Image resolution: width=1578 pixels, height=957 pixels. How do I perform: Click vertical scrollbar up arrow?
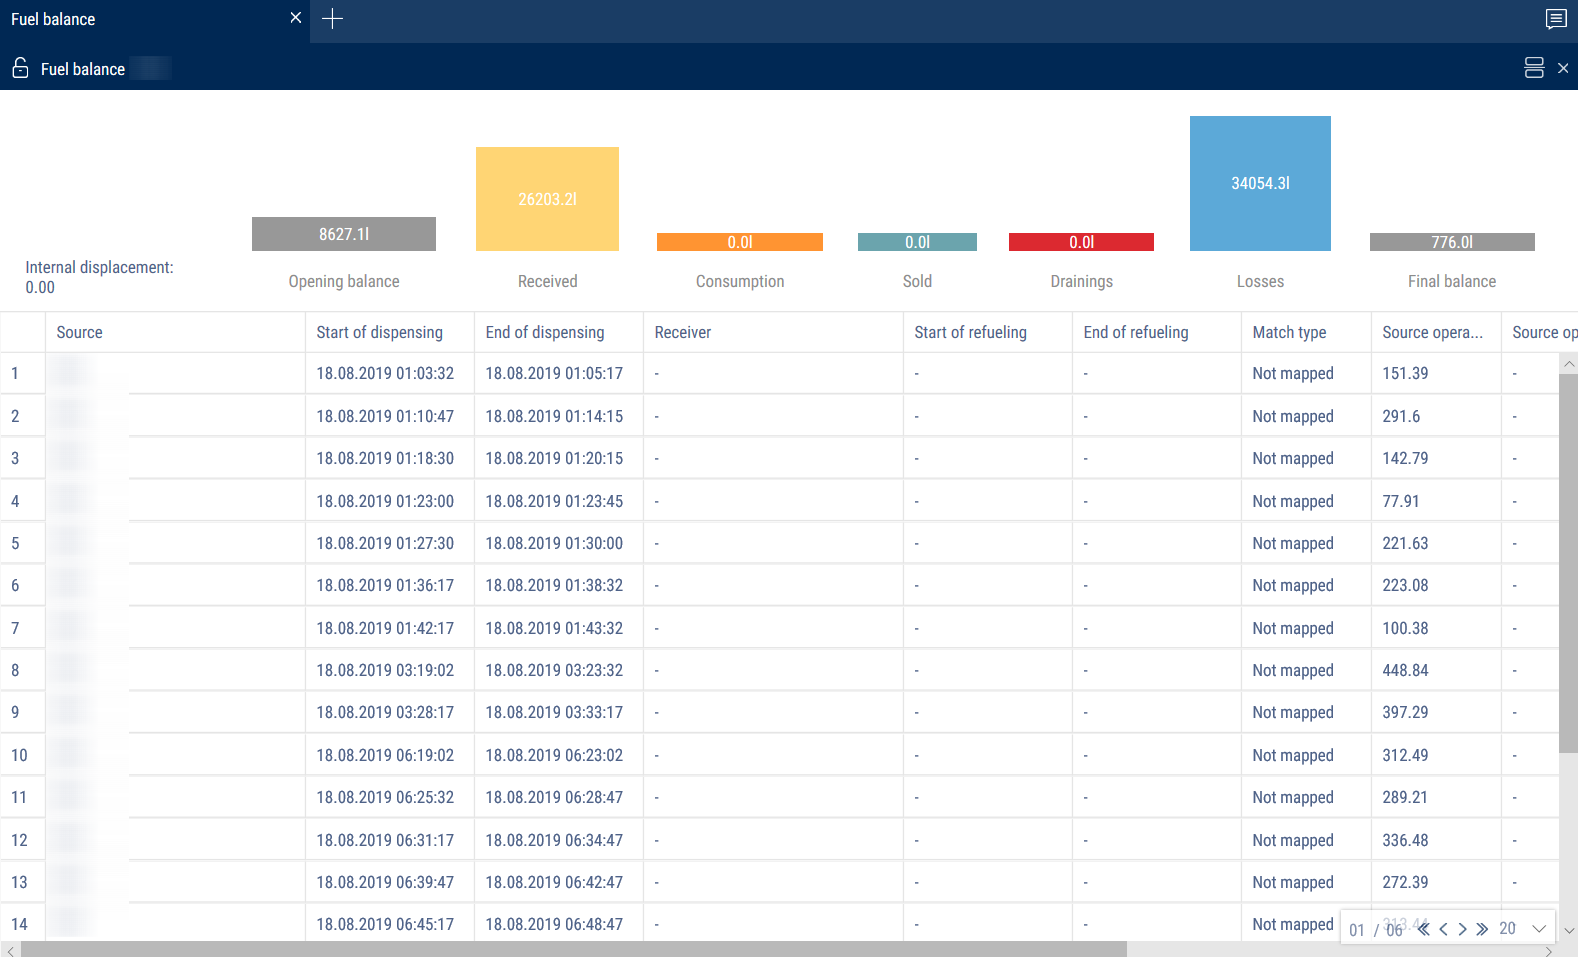[x=1569, y=363]
